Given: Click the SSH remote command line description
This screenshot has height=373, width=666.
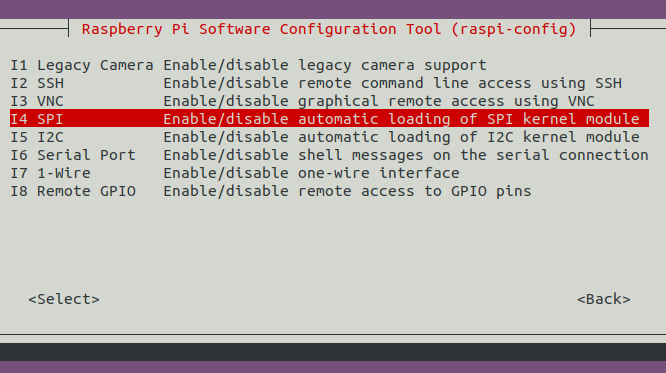Looking at the screenshot, I should (x=393, y=83).
